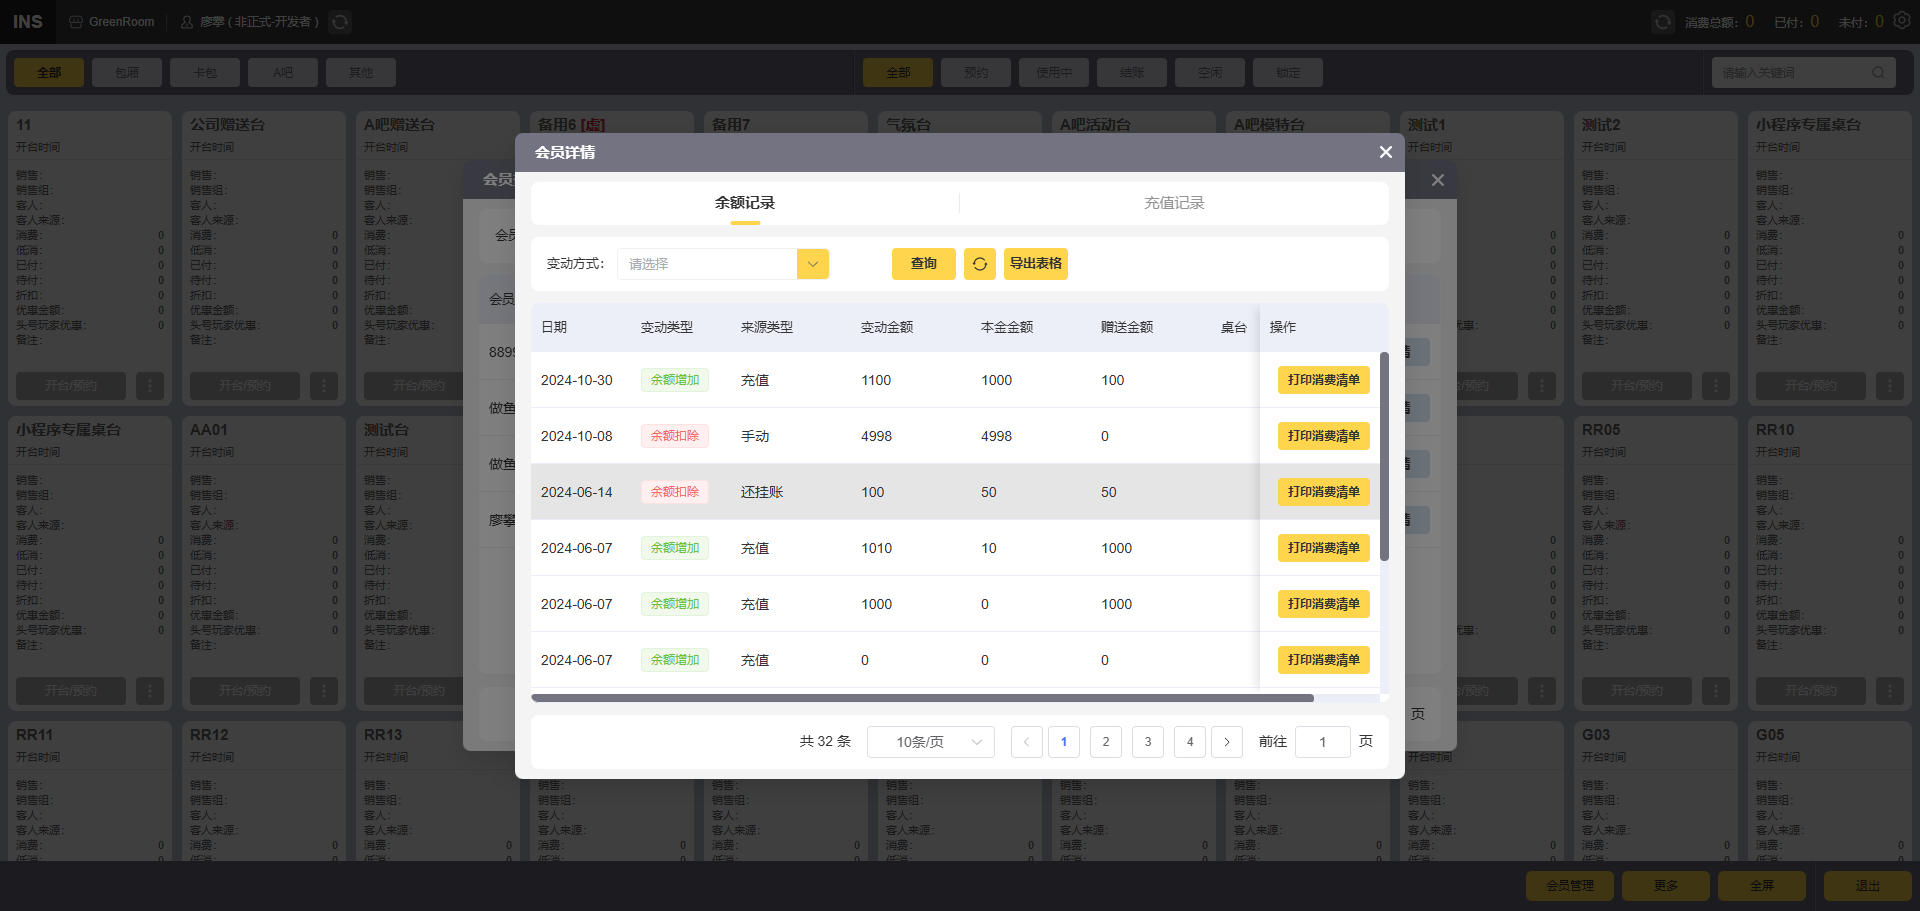The image size is (1920, 911).
Task: Select the 锁定 status filter
Action: coord(1288,73)
